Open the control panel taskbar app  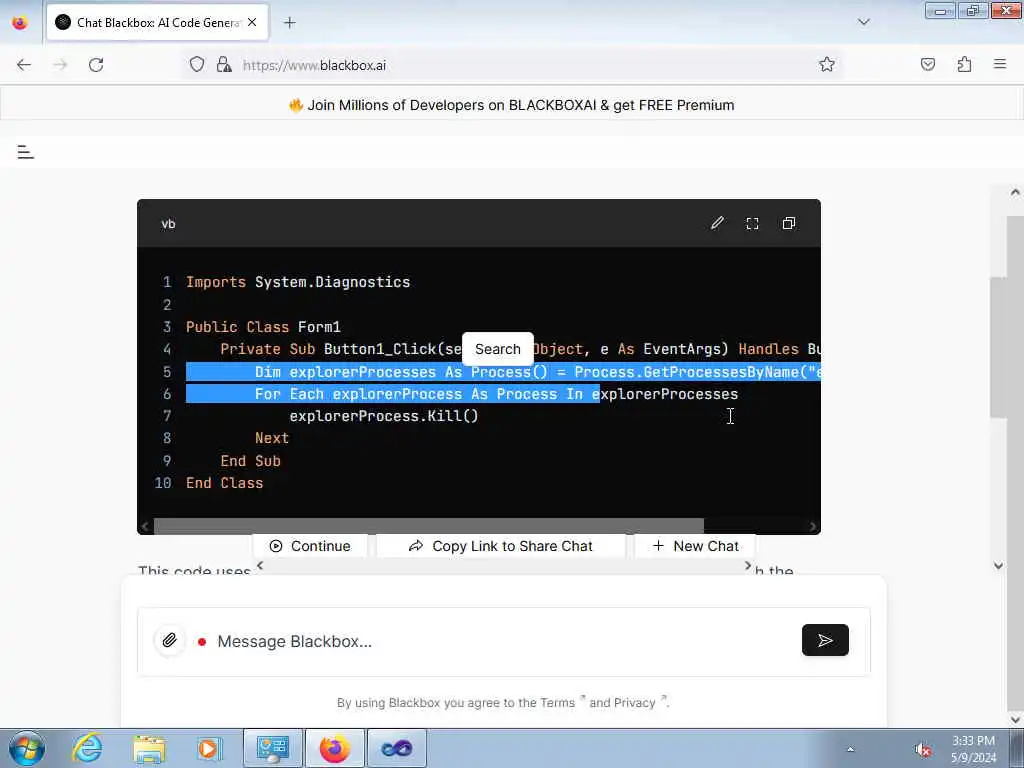(272, 748)
